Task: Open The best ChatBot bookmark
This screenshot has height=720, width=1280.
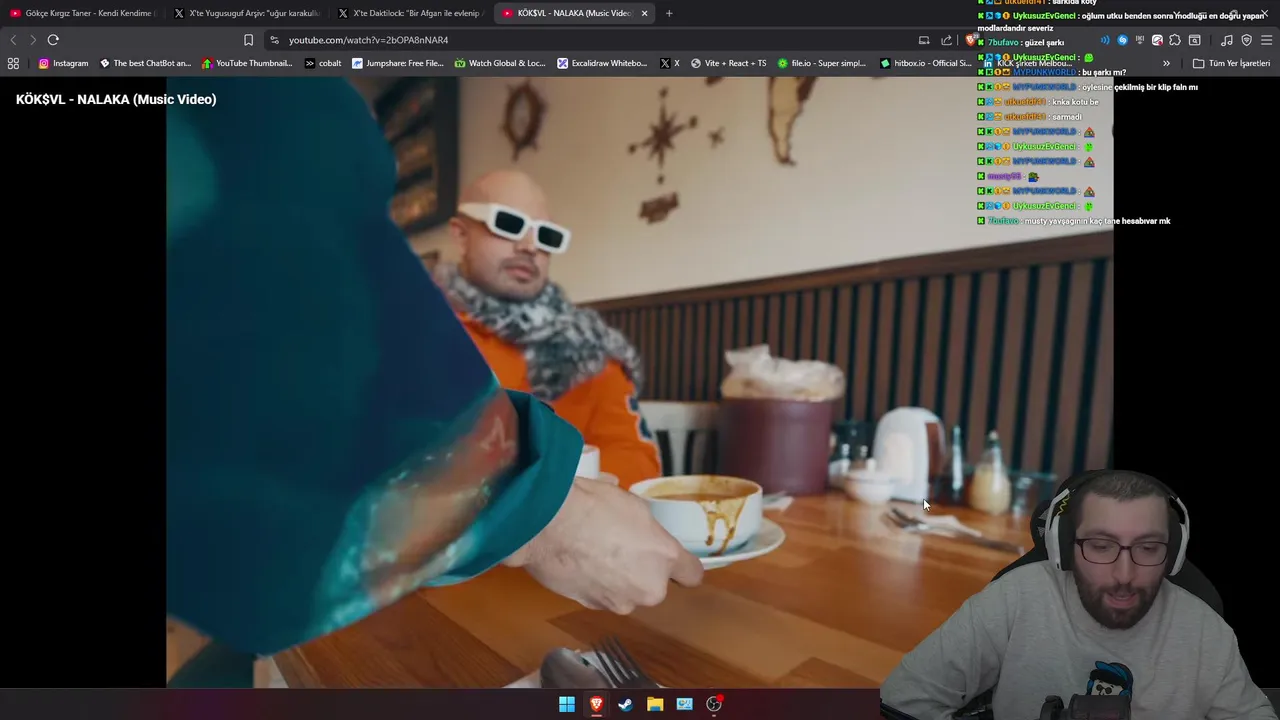Action: [145, 63]
